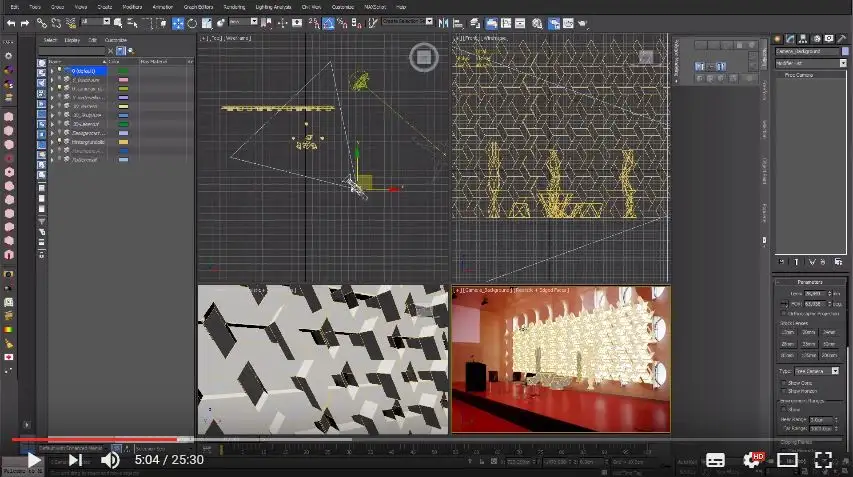Set stock lens to 200mm
The image size is (853, 477).
pos(830,355)
